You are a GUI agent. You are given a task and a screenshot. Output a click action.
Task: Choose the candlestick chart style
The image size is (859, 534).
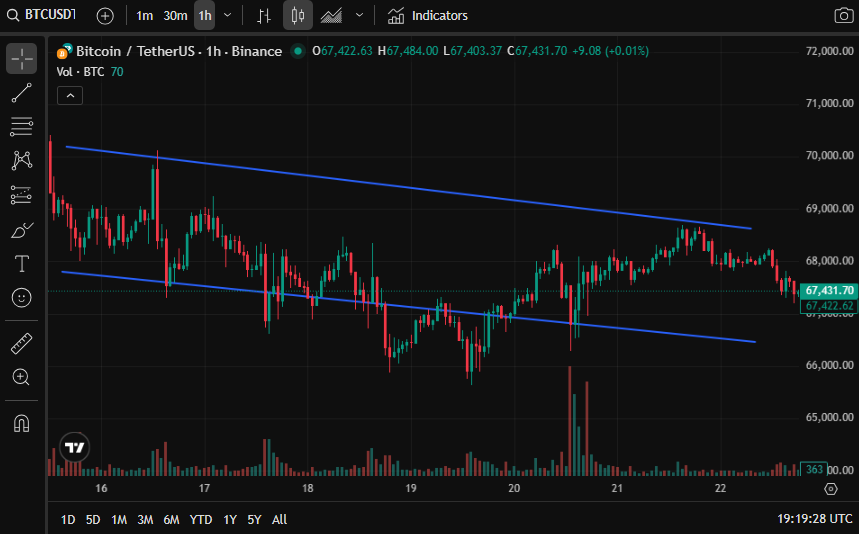click(x=298, y=15)
